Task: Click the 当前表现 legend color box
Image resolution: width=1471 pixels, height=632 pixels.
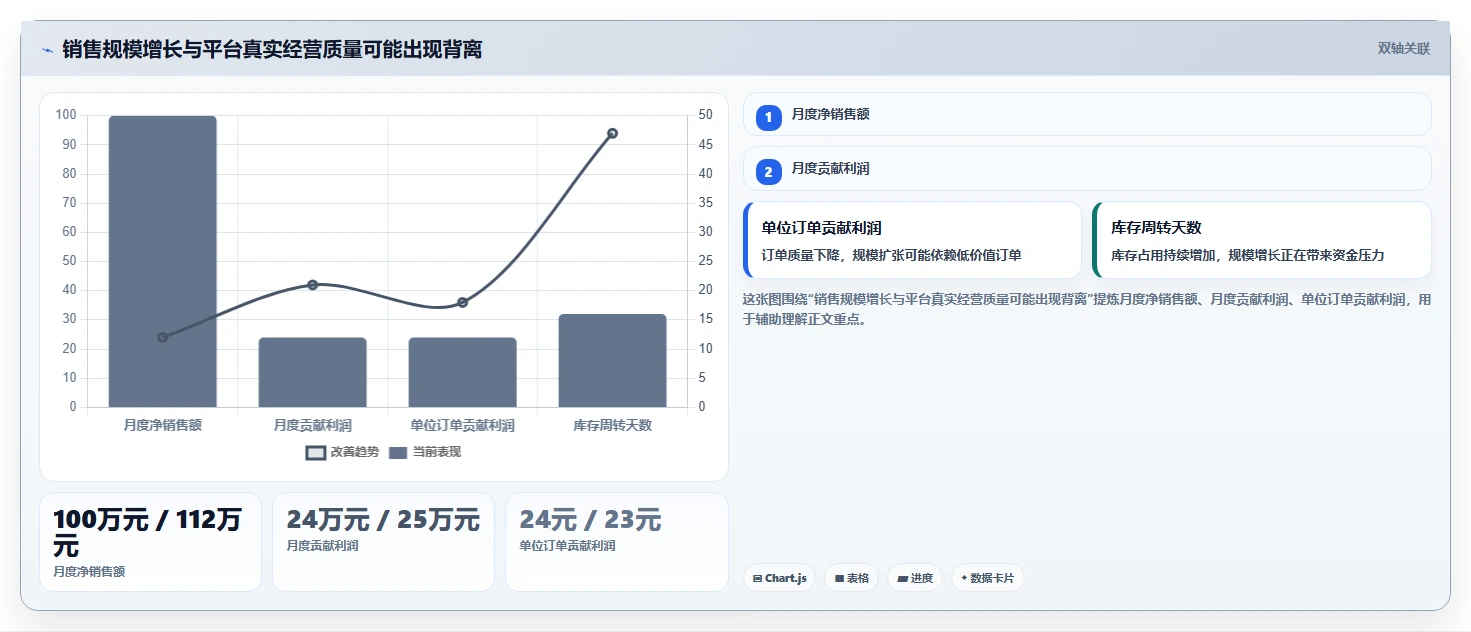Action: pyautogui.click(x=398, y=452)
